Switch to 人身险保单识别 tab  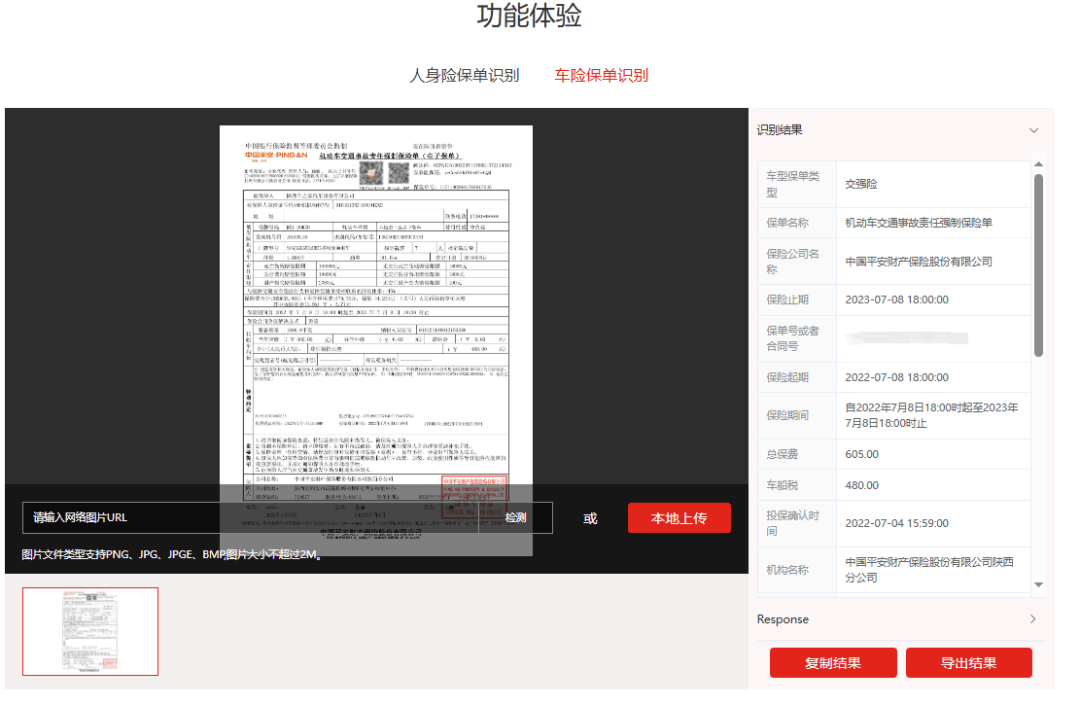464,75
